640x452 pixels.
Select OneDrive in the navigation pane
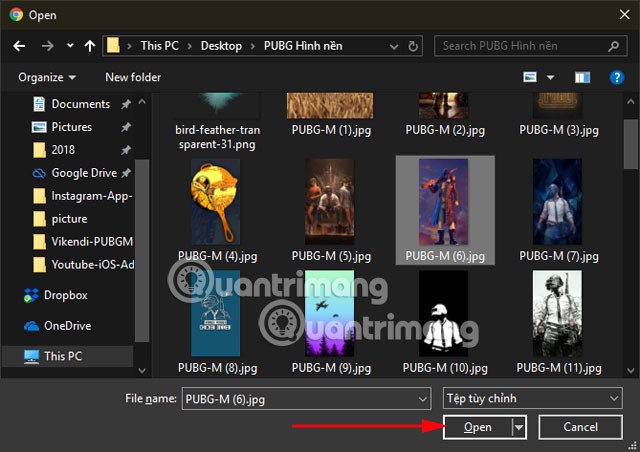coord(67,325)
